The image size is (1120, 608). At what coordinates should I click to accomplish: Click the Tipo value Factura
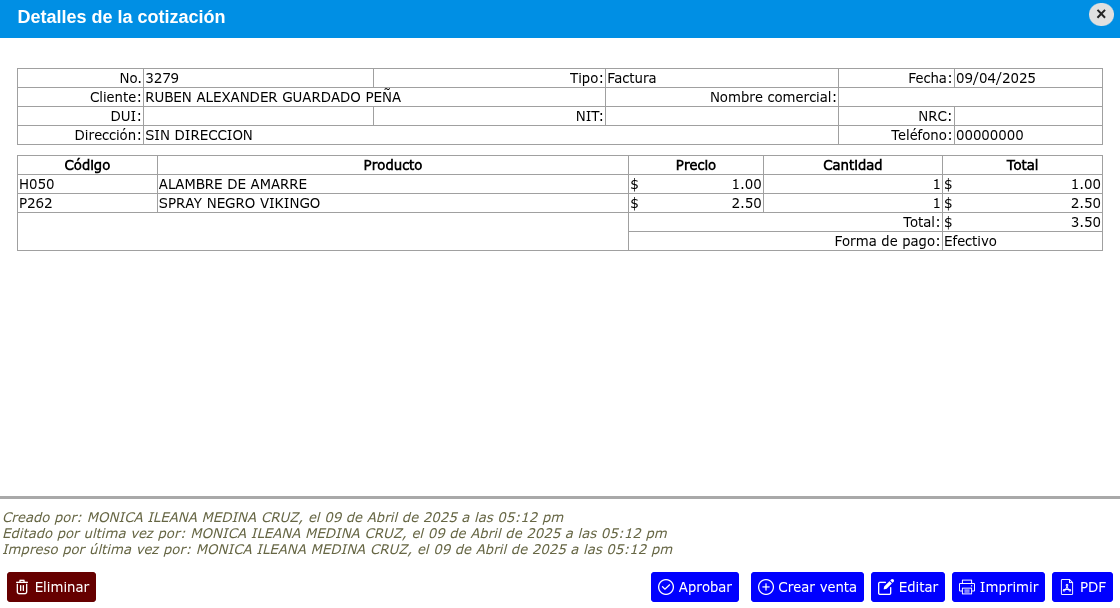(631, 78)
